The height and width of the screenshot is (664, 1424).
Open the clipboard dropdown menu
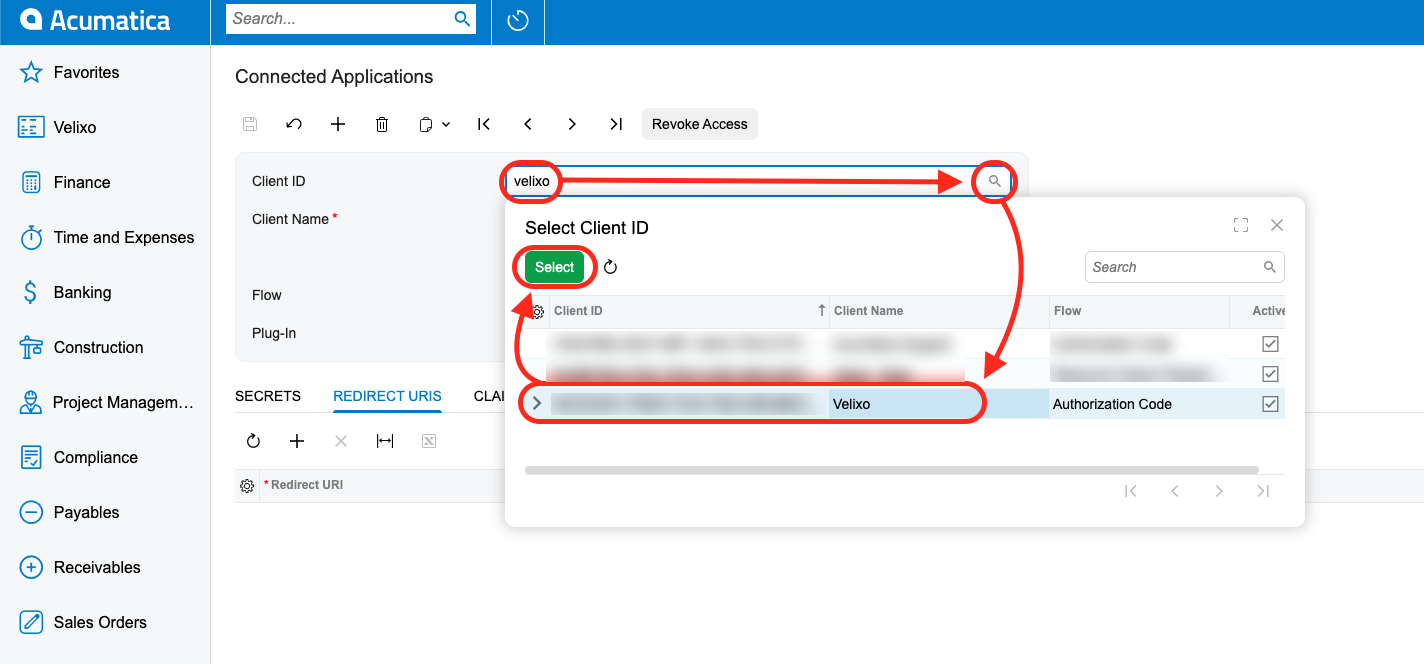pyautogui.click(x=434, y=124)
